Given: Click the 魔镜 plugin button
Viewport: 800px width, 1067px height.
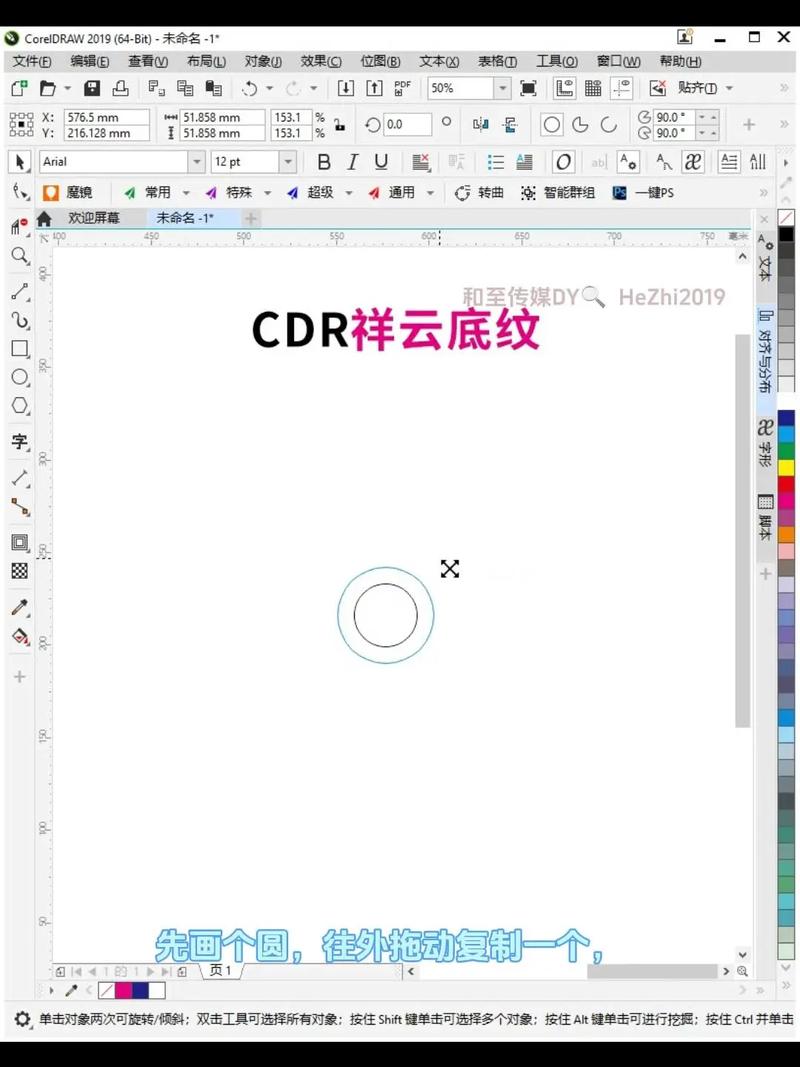Looking at the screenshot, I should [70, 192].
